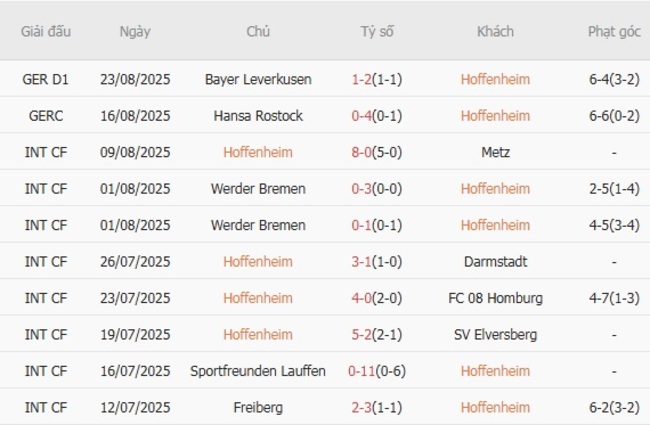Screen dimensions: 650x425
Task: Click the Ngày column header
Action: point(135,31)
